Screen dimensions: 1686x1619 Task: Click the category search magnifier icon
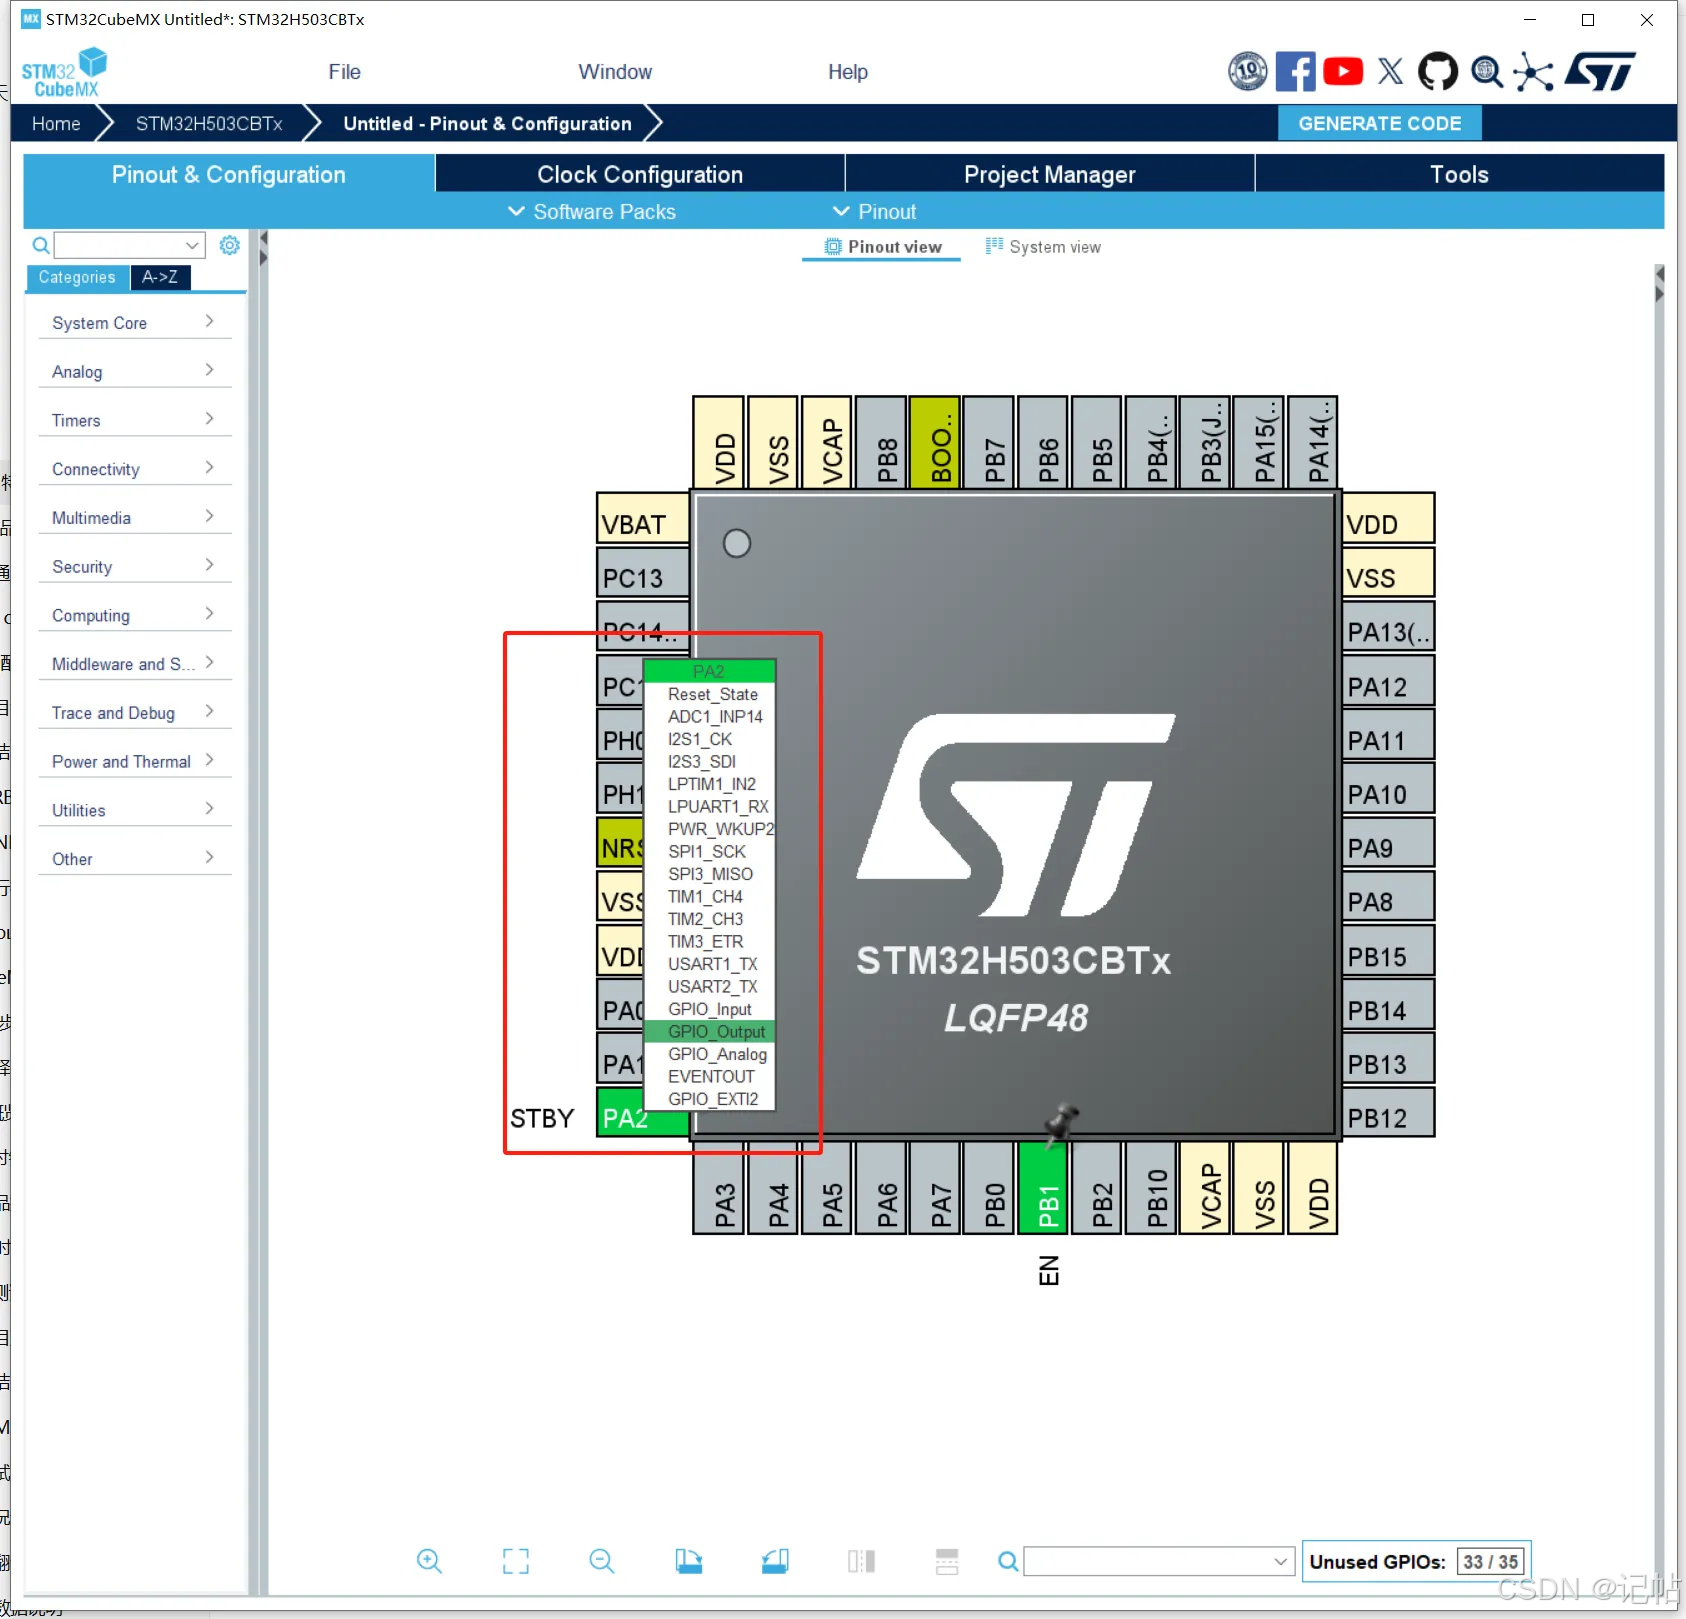(41, 245)
